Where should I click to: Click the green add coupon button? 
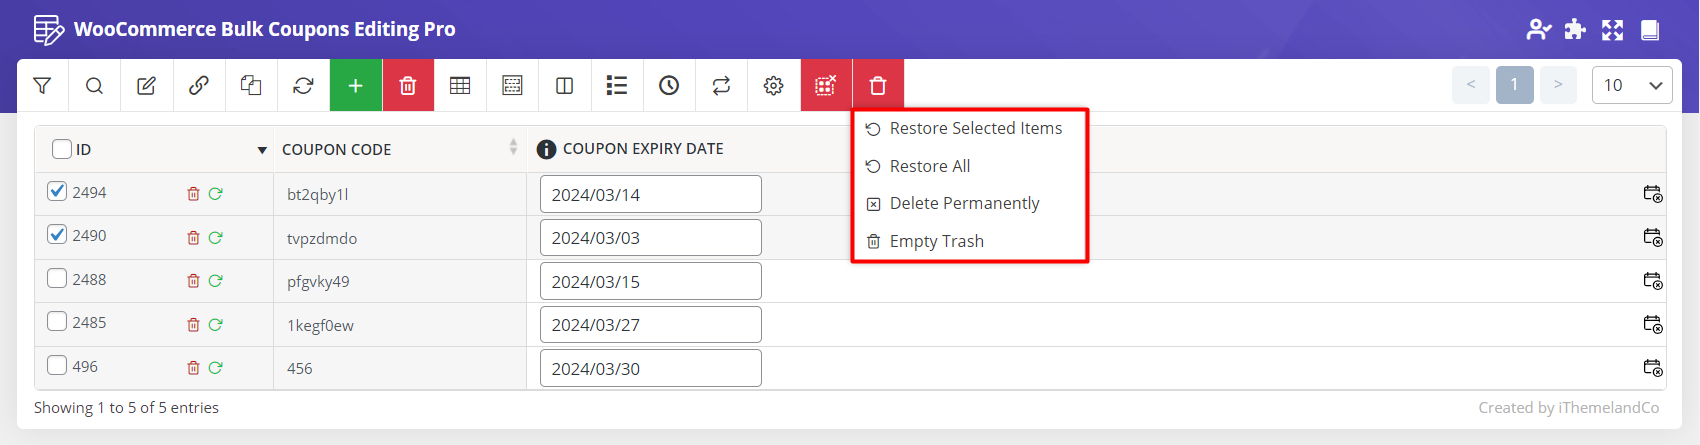click(355, 86)
